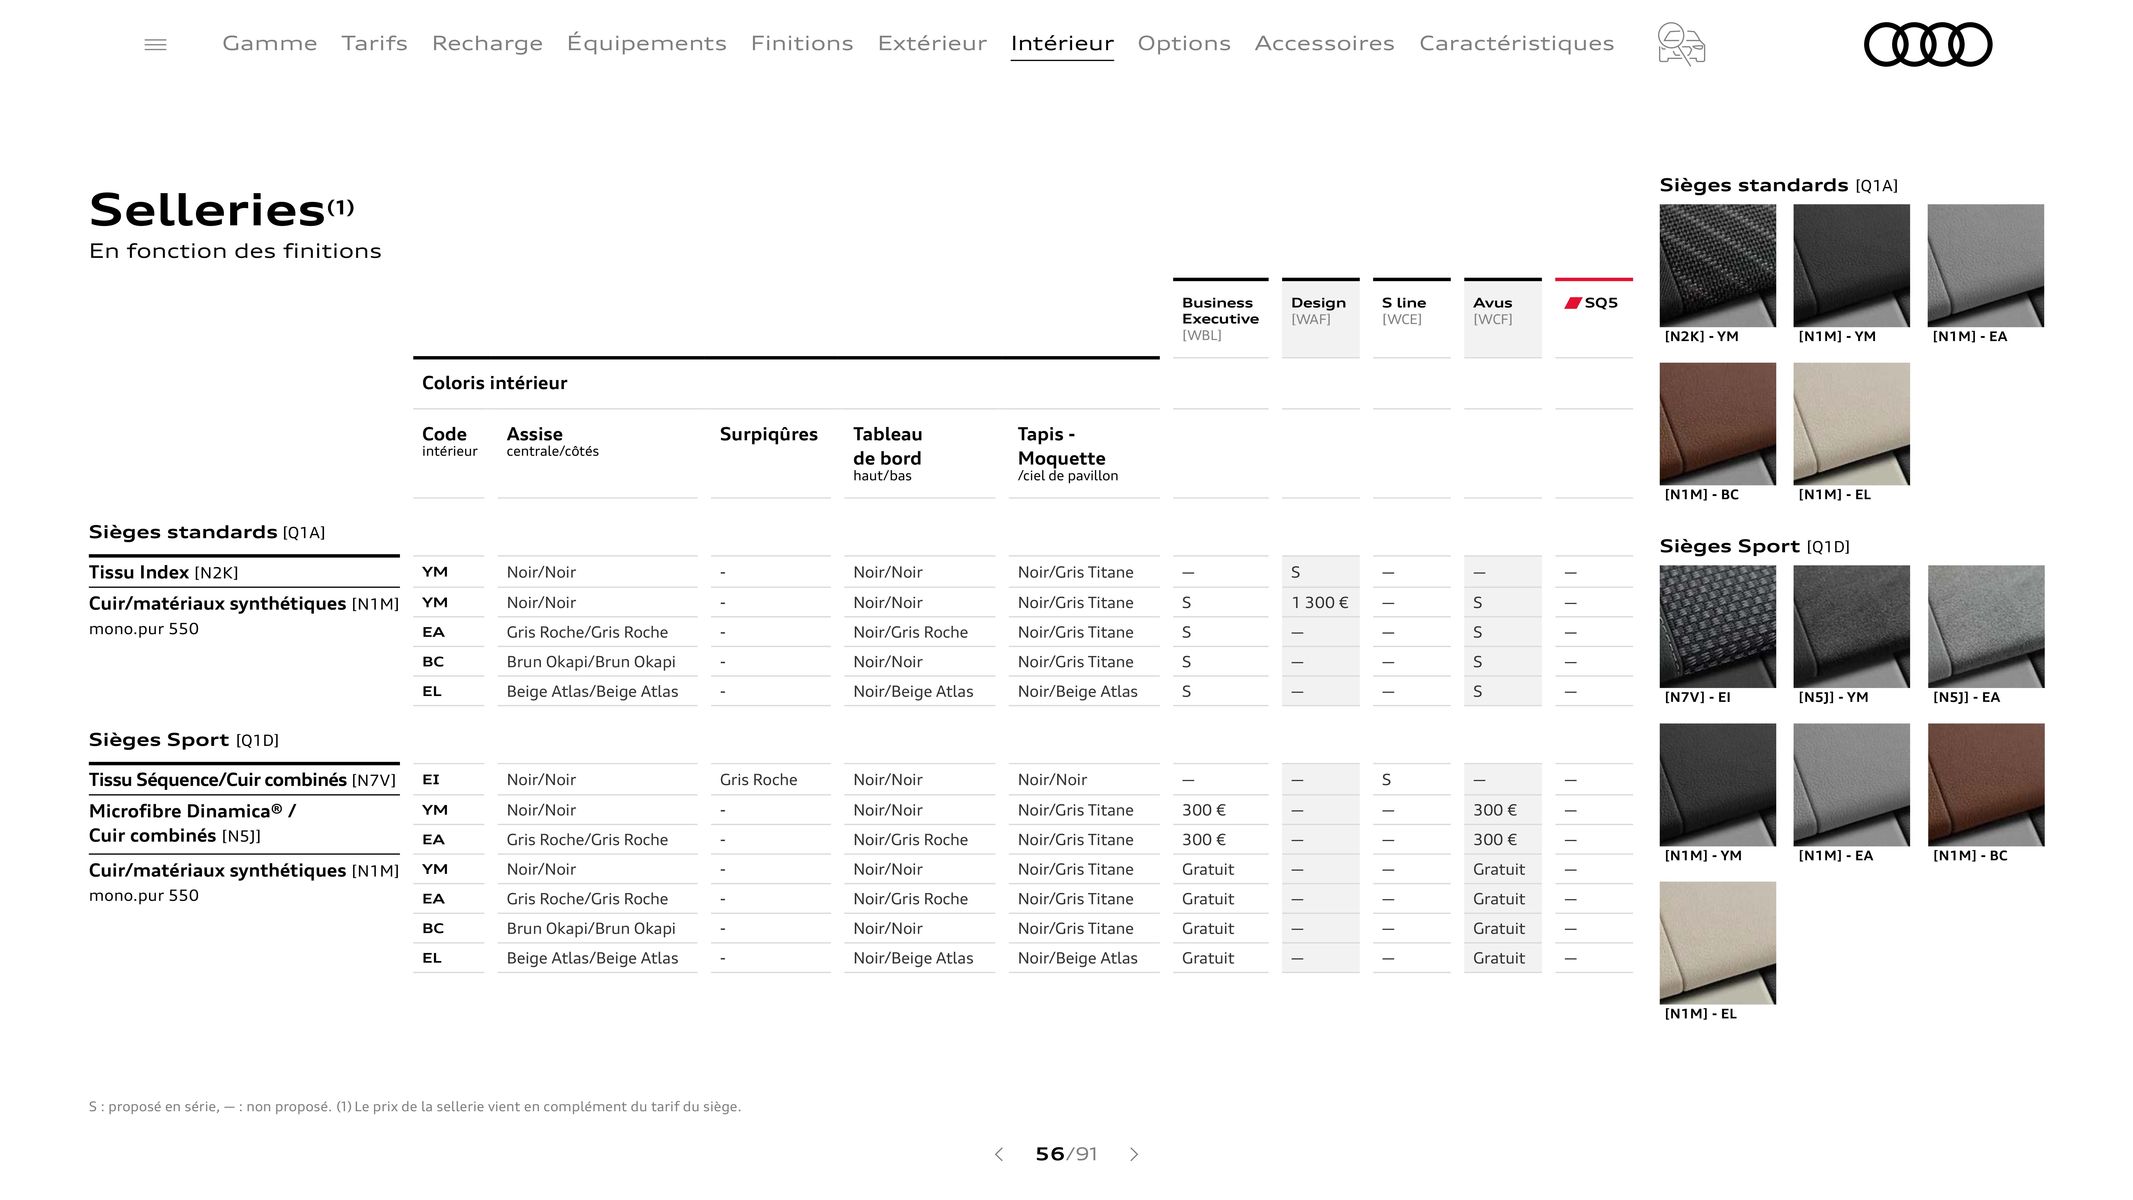Image resolution: width=2133 pixels, height=1200 pixels.
Task: Click the Sièges Sport [Q1D] table heading
Action: (x=183, y=740)
